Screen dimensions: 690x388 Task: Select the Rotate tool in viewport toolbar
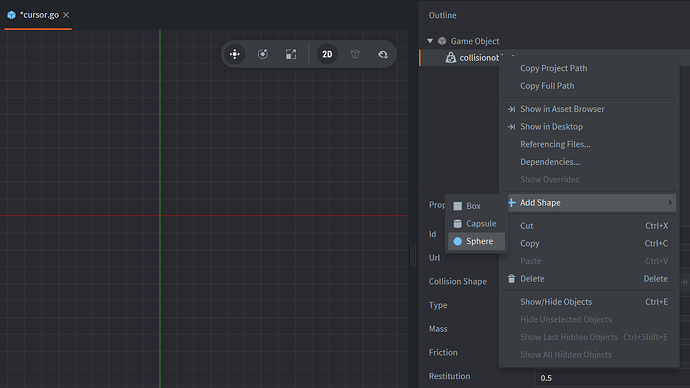[263, 54]
